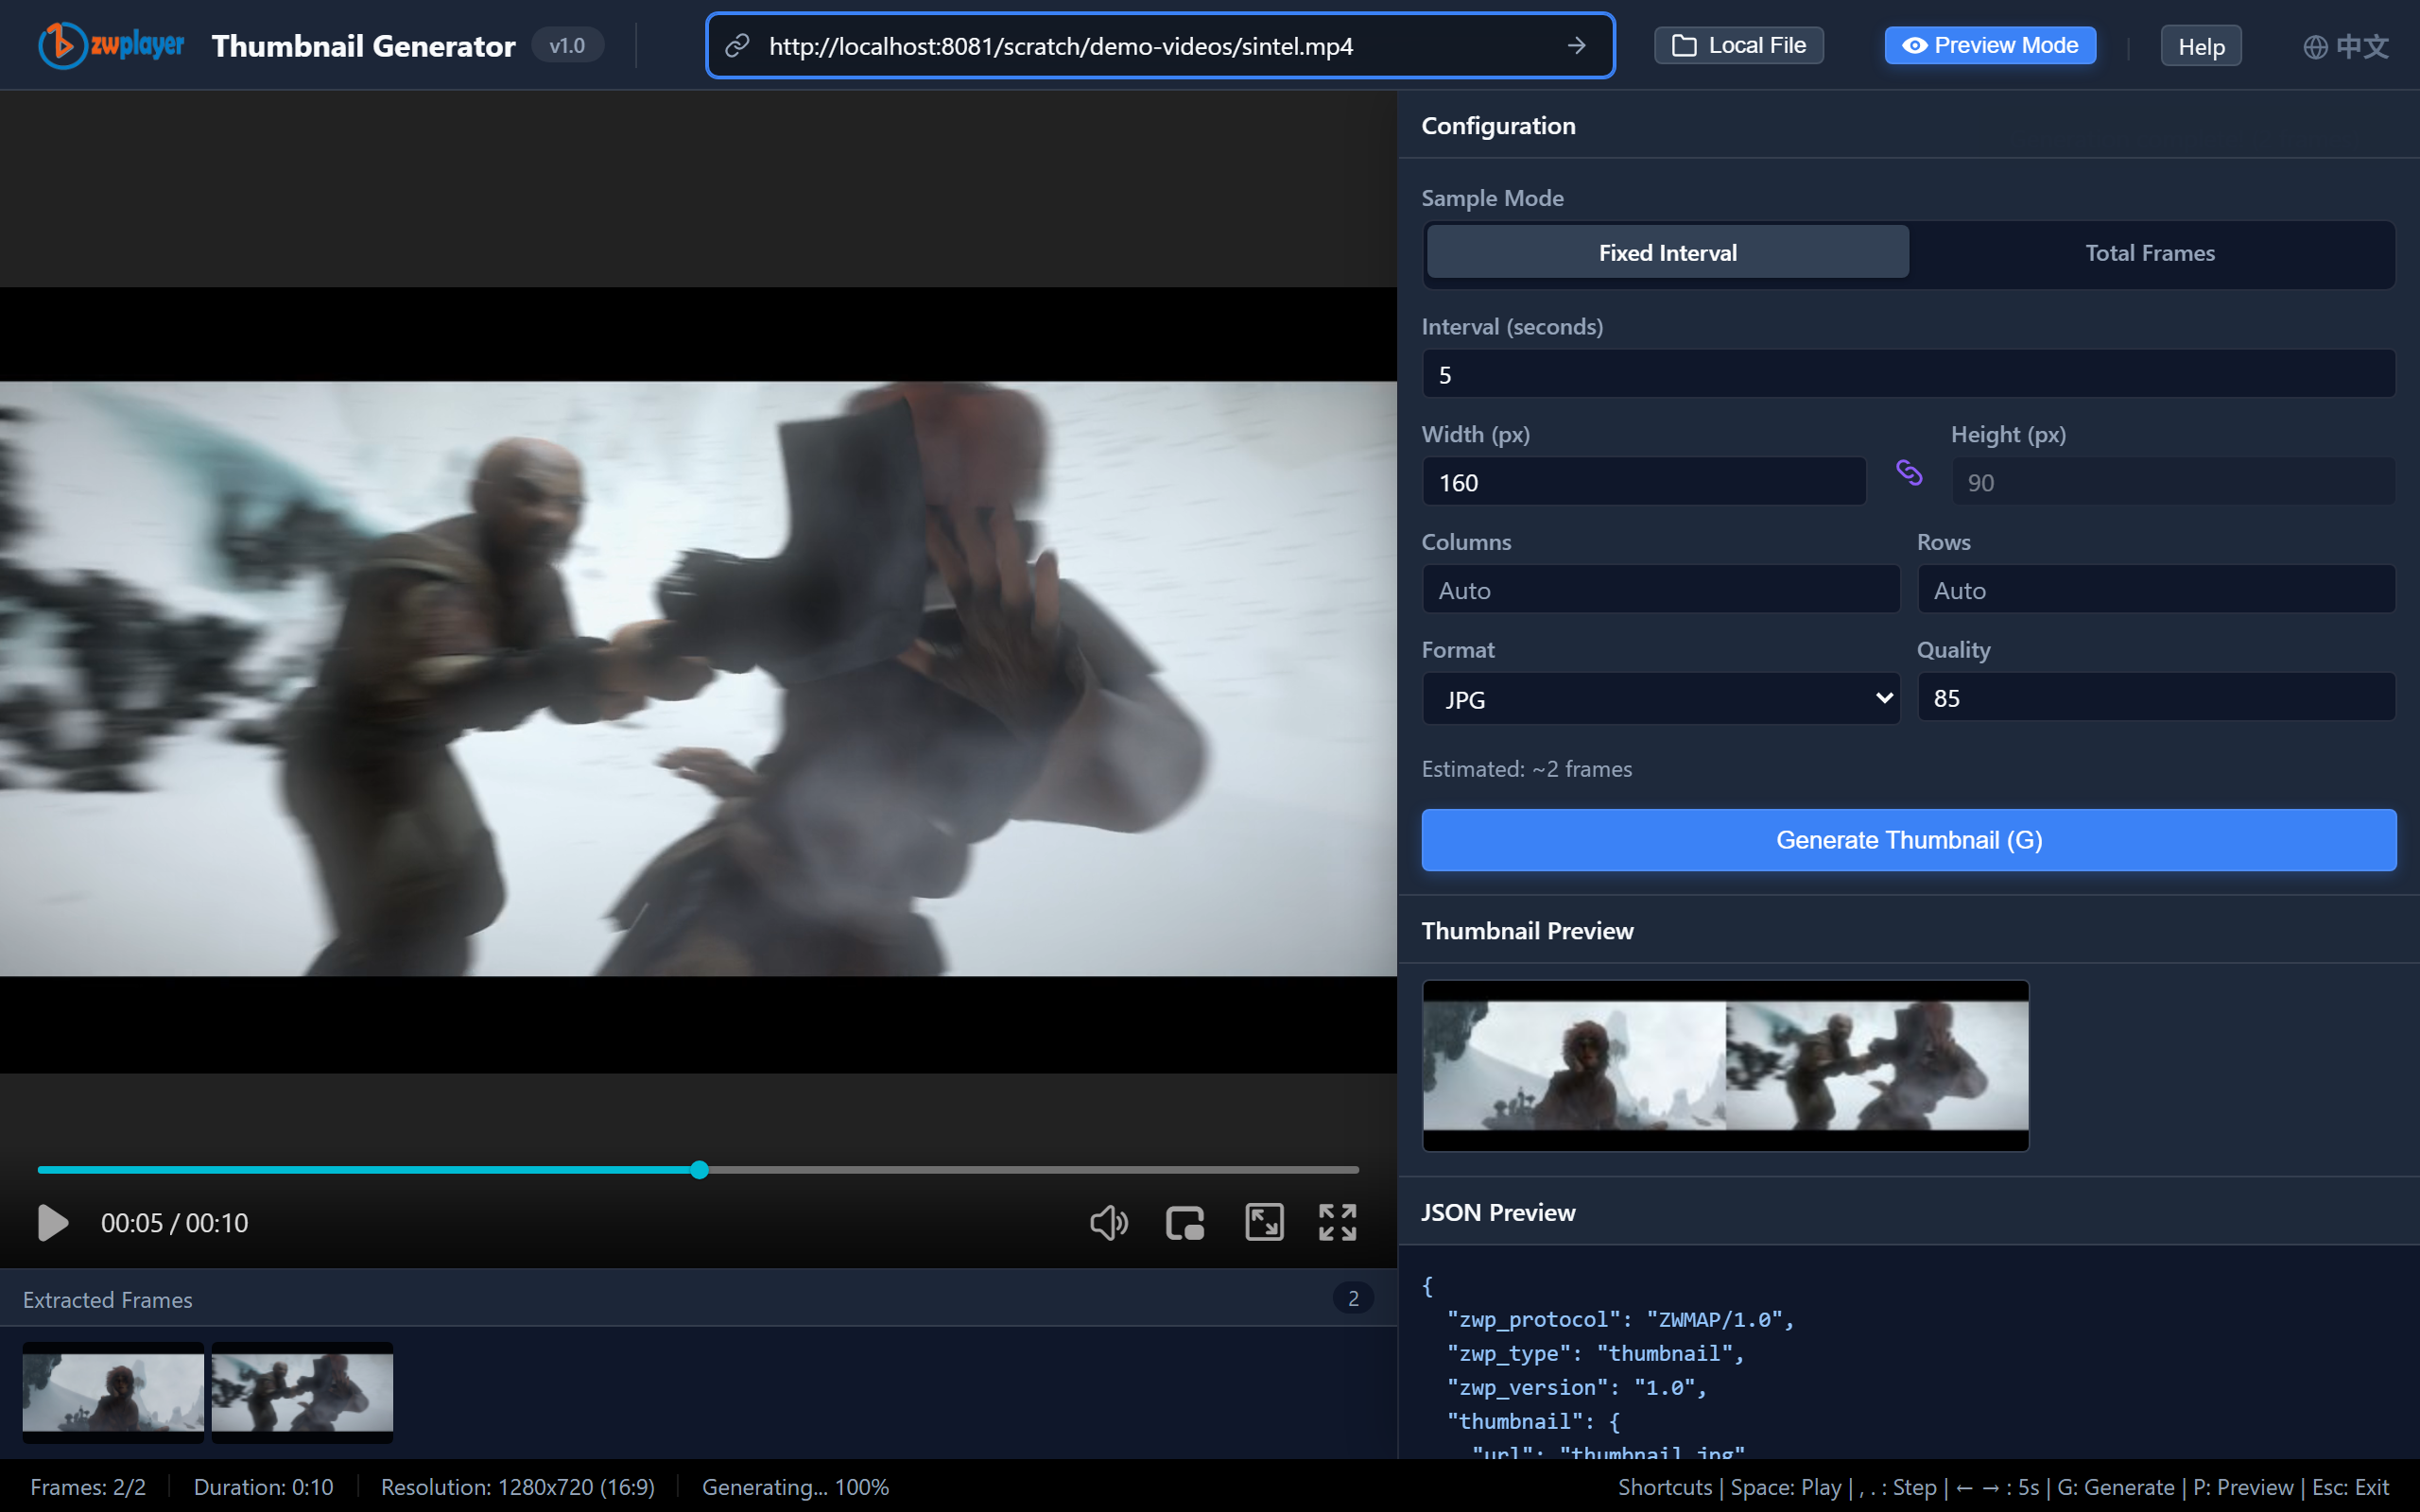This screenshot has height=1512, width=2420.
Task: Open the Format dropdown showing JPG
Action: pos(1661,698)
